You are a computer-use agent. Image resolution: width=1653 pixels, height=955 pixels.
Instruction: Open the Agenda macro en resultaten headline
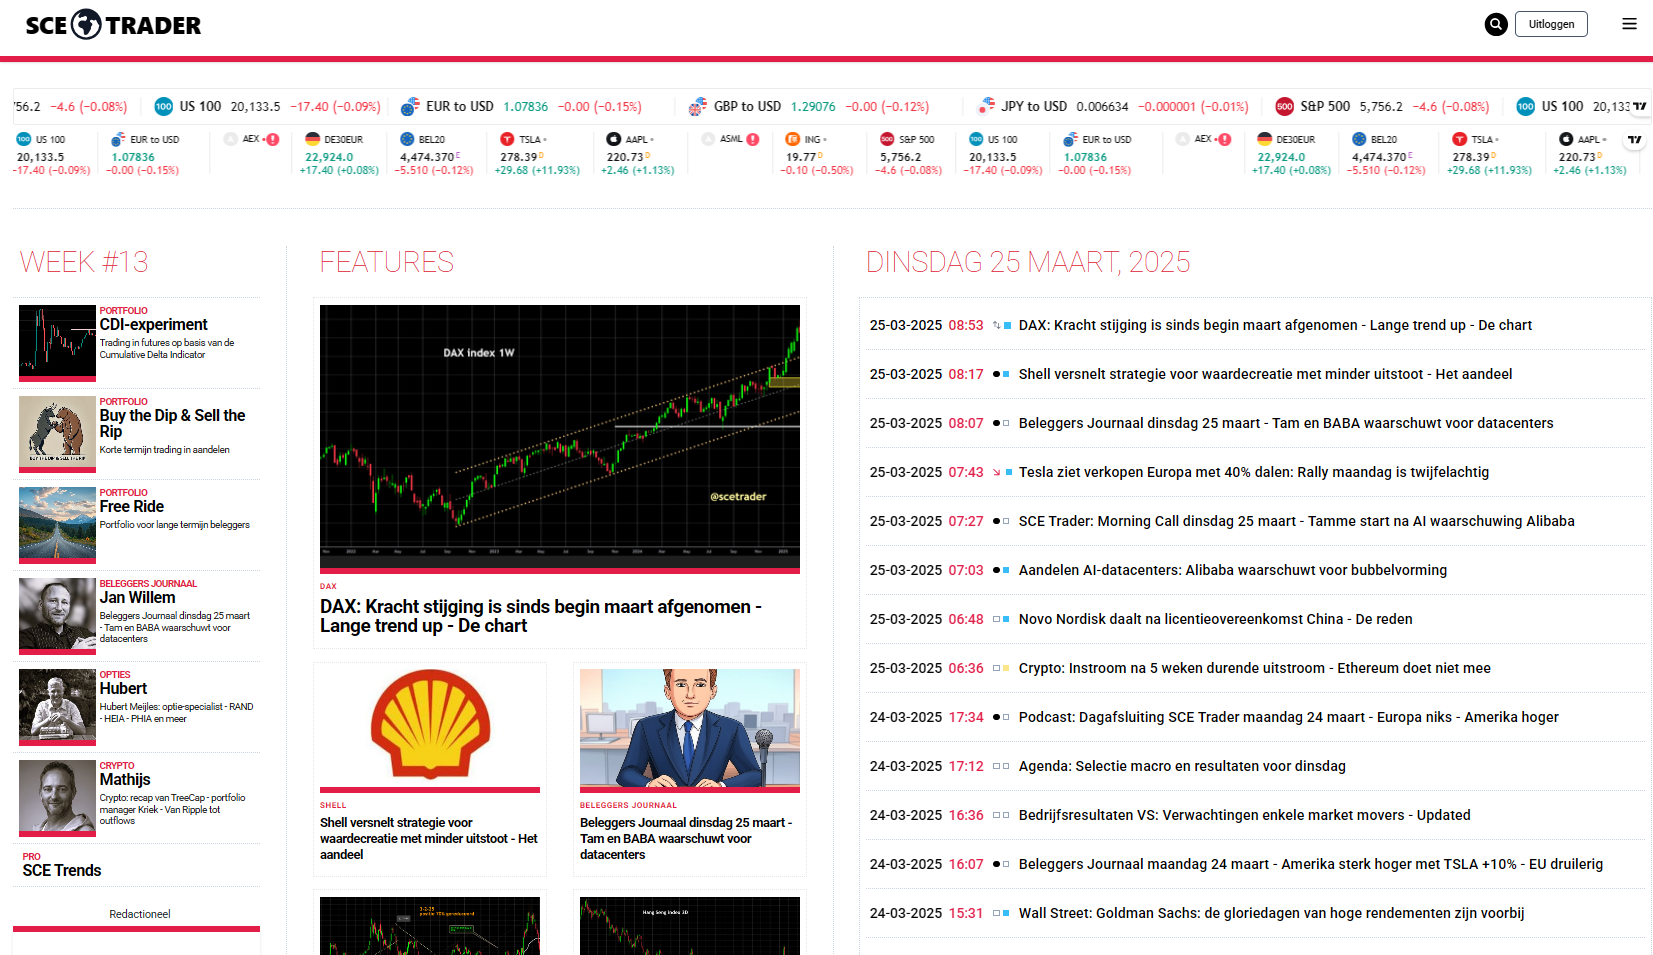point(1182,766)
